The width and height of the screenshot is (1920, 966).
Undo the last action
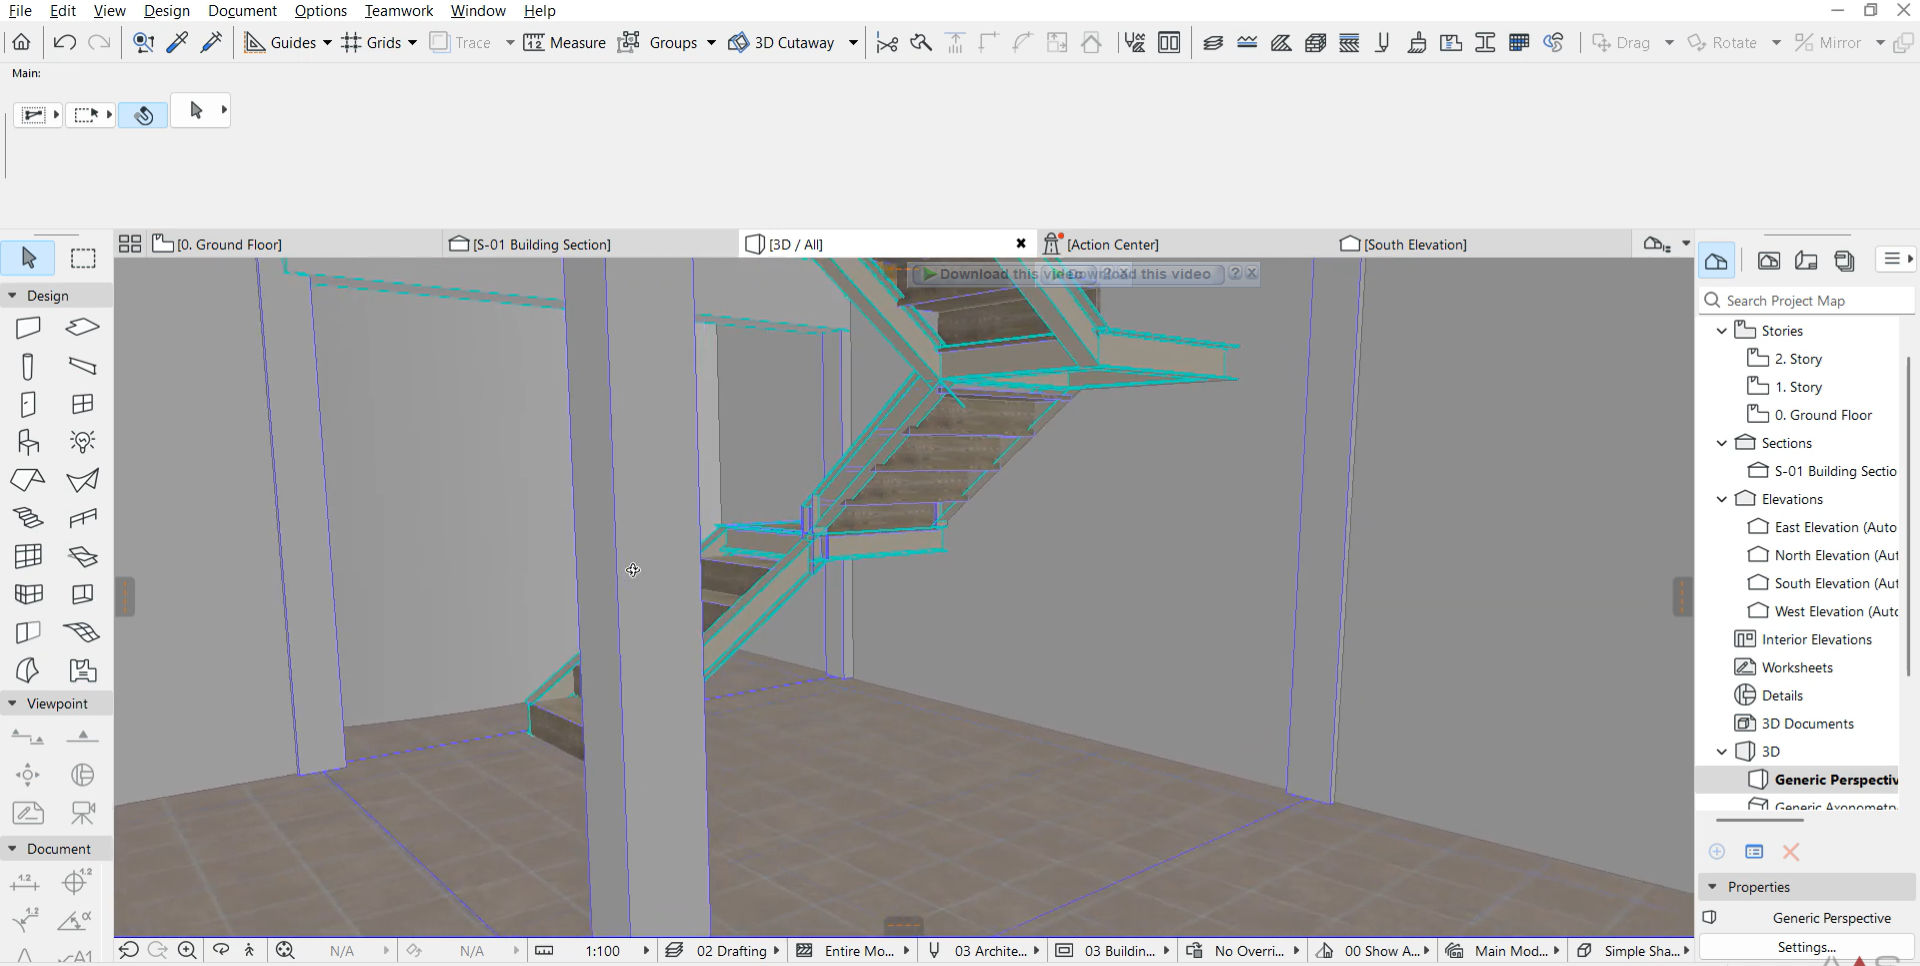64,42
